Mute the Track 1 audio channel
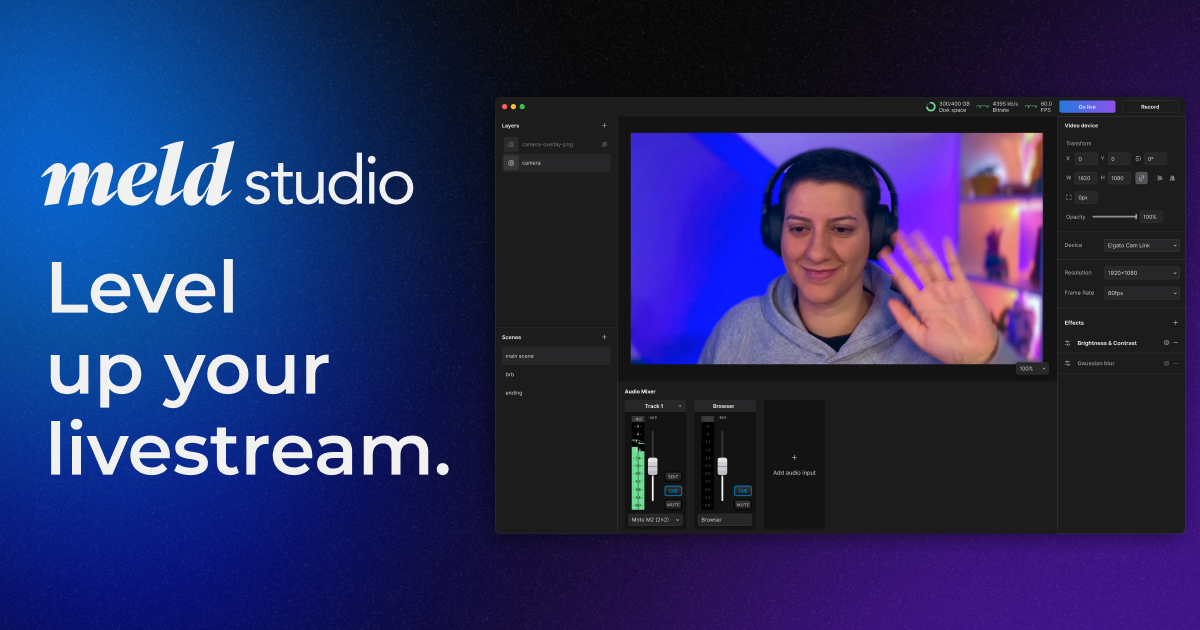1200x630 pixels. (x=673, y=505)
